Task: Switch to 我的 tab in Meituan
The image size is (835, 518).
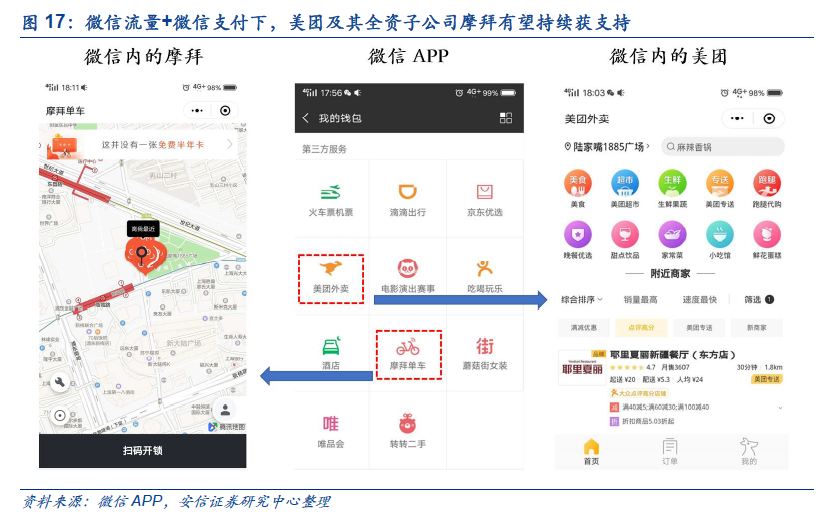Action: click(x=749, y=452)
